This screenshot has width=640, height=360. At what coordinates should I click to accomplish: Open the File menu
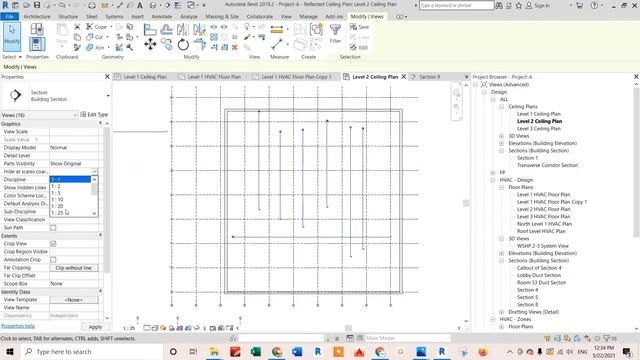[x=9, y=17]
